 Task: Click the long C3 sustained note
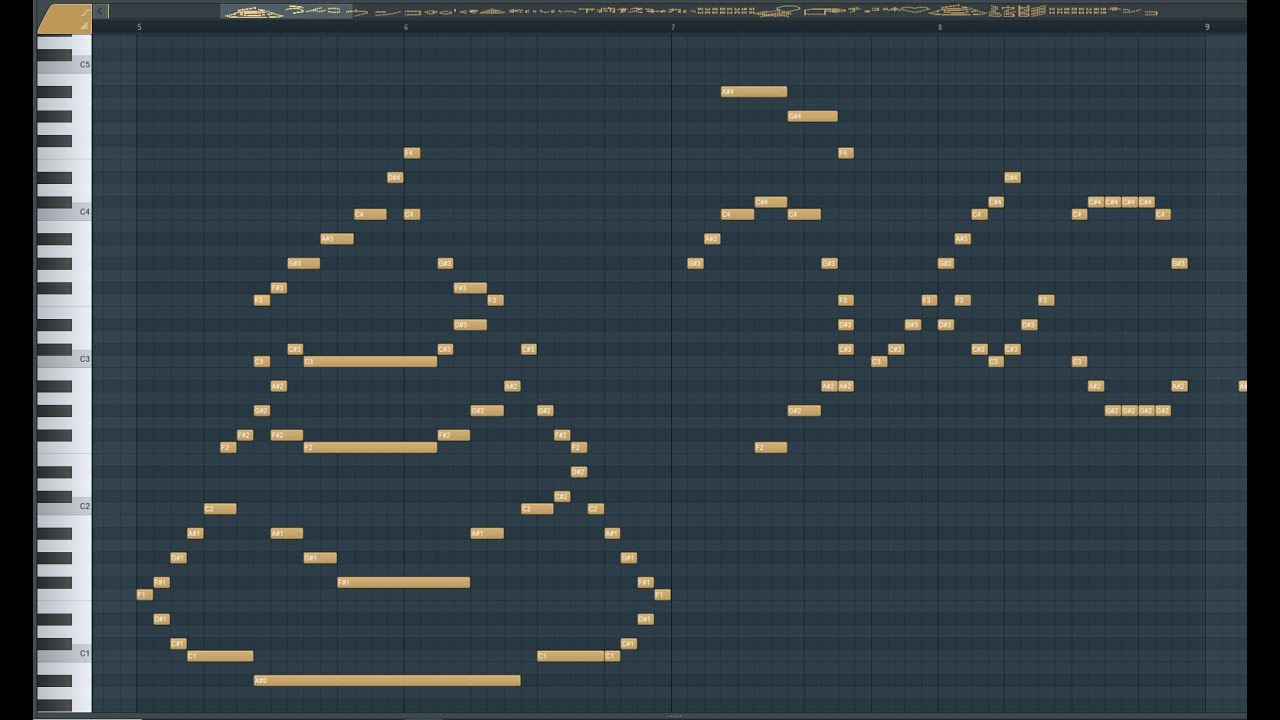click(x=370, y=362)
